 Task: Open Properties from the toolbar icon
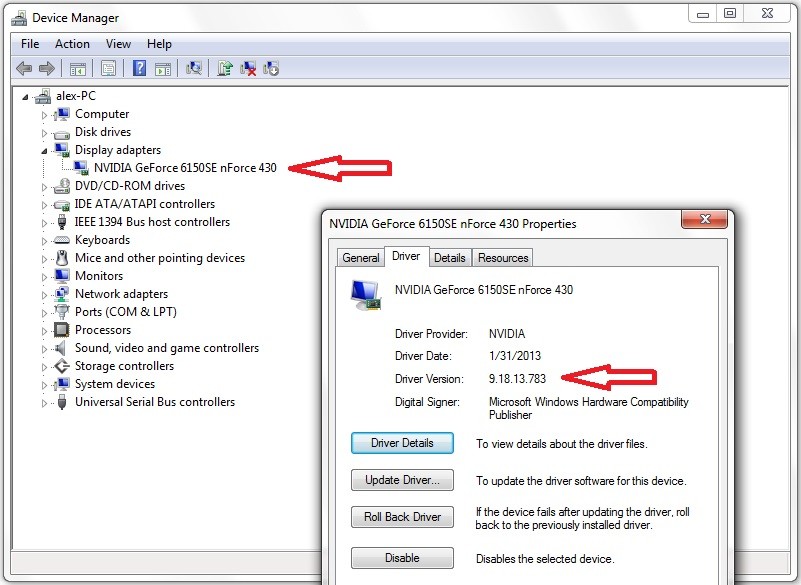pyautogui.click(x=108, y=68)
